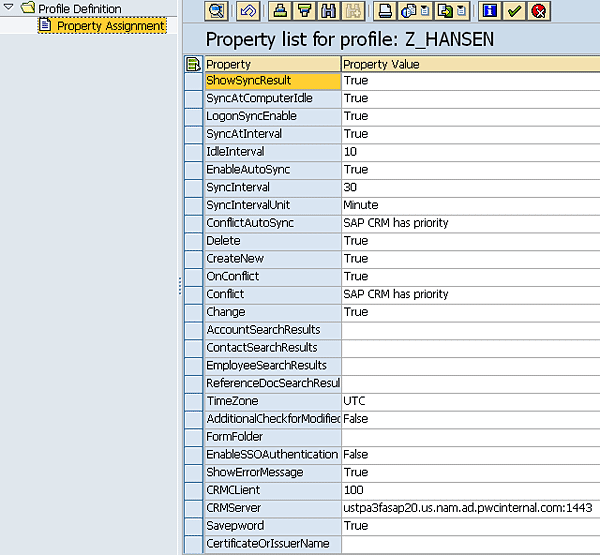Click the ShowSyncResult property cell

[272, 81]
